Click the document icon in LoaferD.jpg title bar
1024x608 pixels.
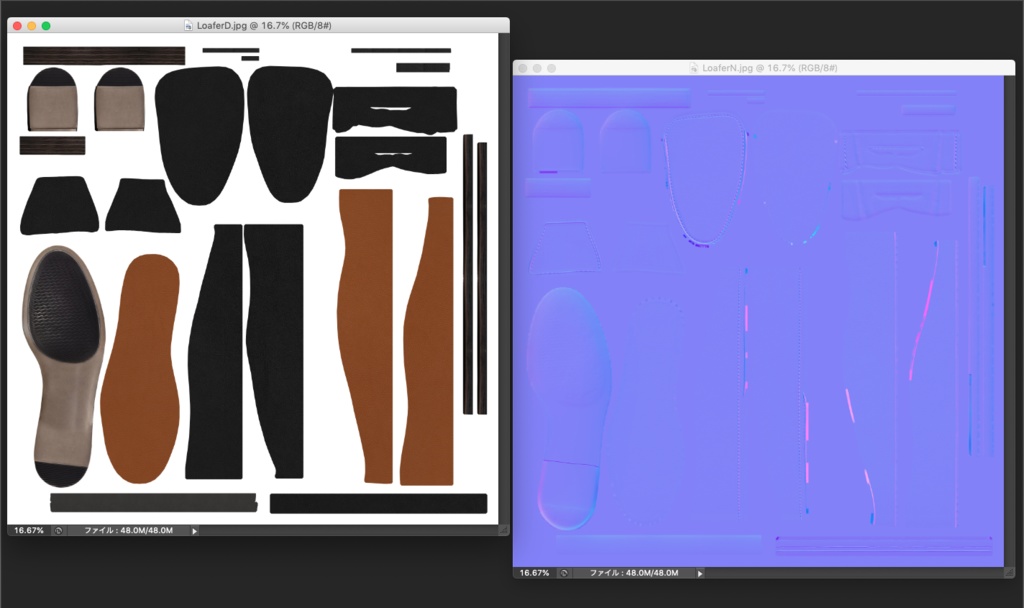(x=189, y=25)
